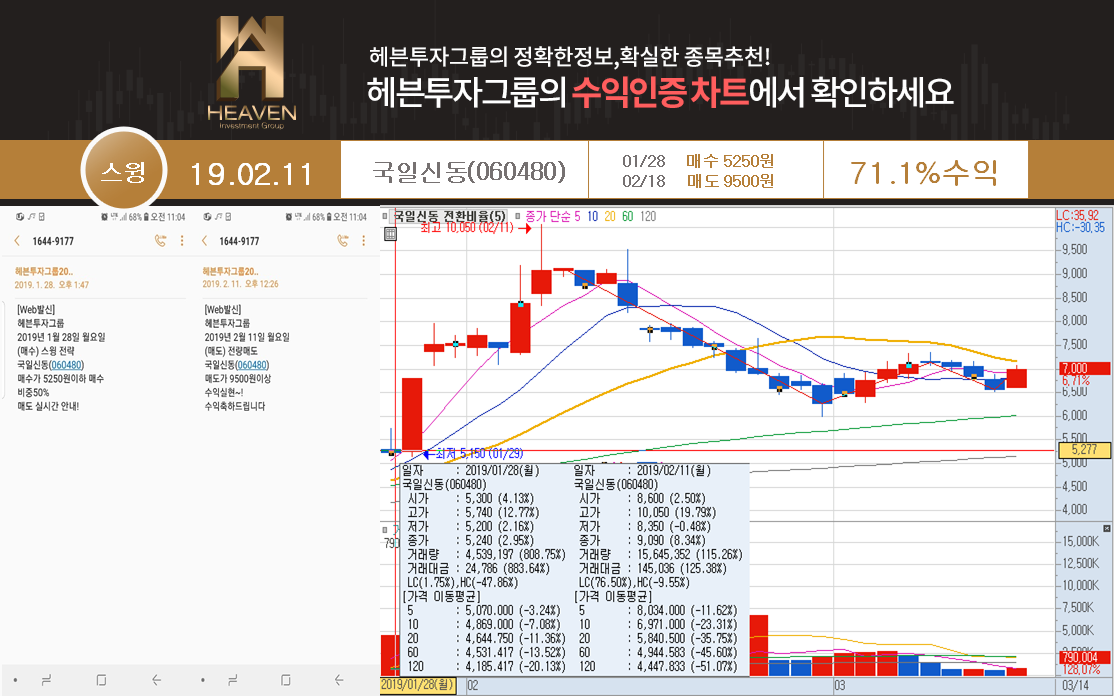Tap the back arrow in the right phone
The image size is (1114, 696).
204,241
